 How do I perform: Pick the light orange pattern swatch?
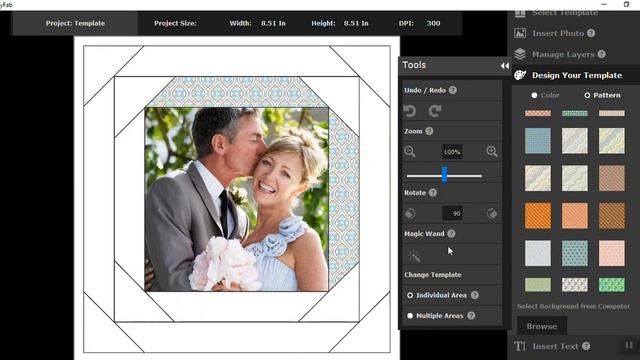(575, 216)
